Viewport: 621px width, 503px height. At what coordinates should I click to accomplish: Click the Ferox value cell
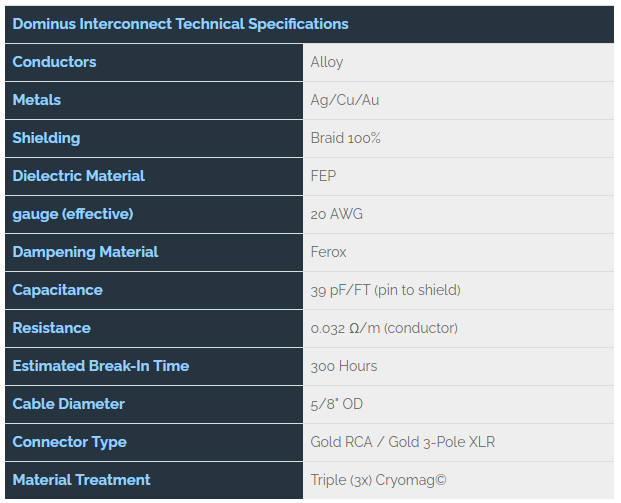459,252
